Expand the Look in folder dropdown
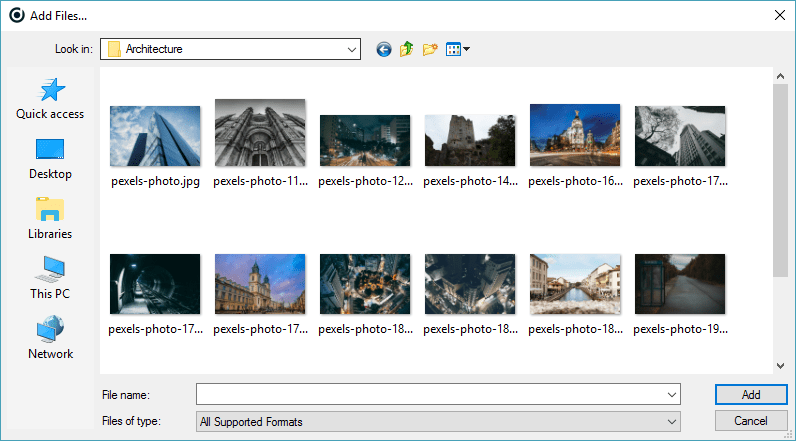 click(x=351, y=49)
